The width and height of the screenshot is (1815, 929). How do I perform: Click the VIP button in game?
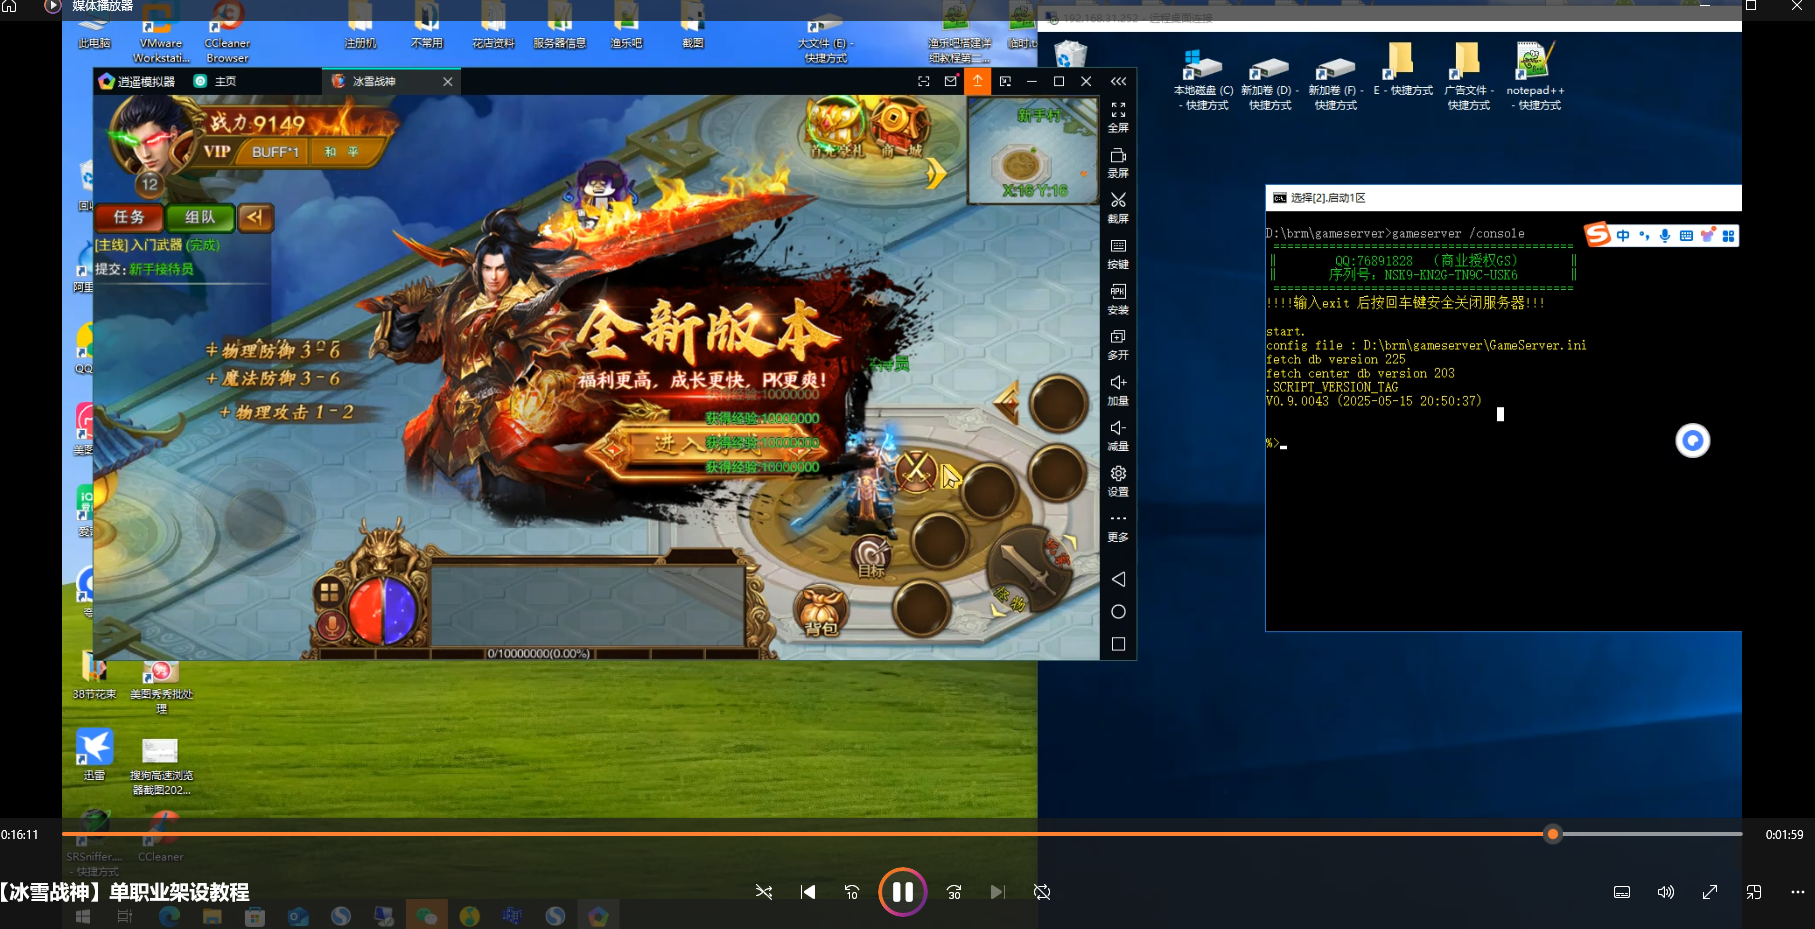click(x=217, y=152)
